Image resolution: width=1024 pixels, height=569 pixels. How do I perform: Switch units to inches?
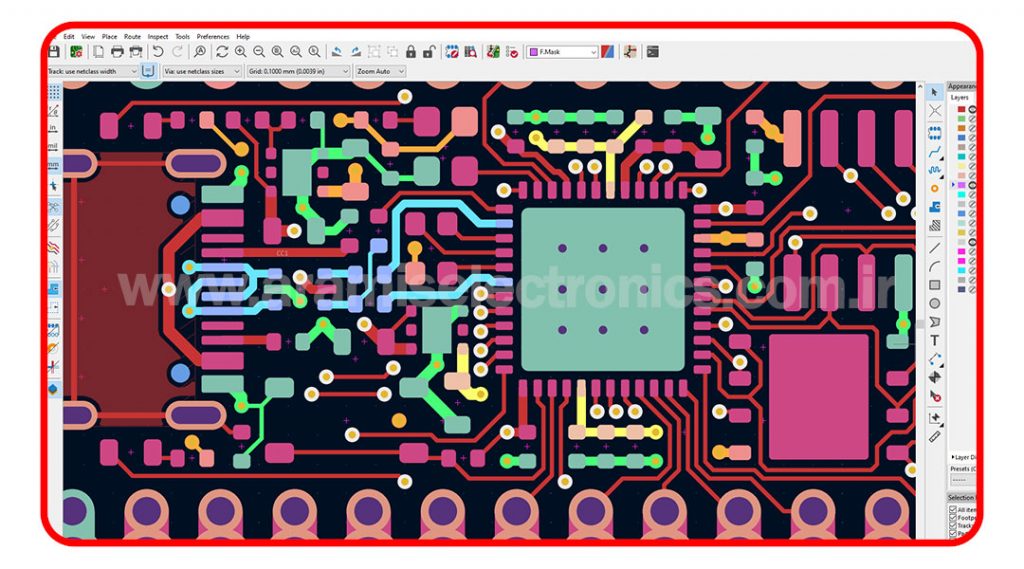tap(54, 129)
